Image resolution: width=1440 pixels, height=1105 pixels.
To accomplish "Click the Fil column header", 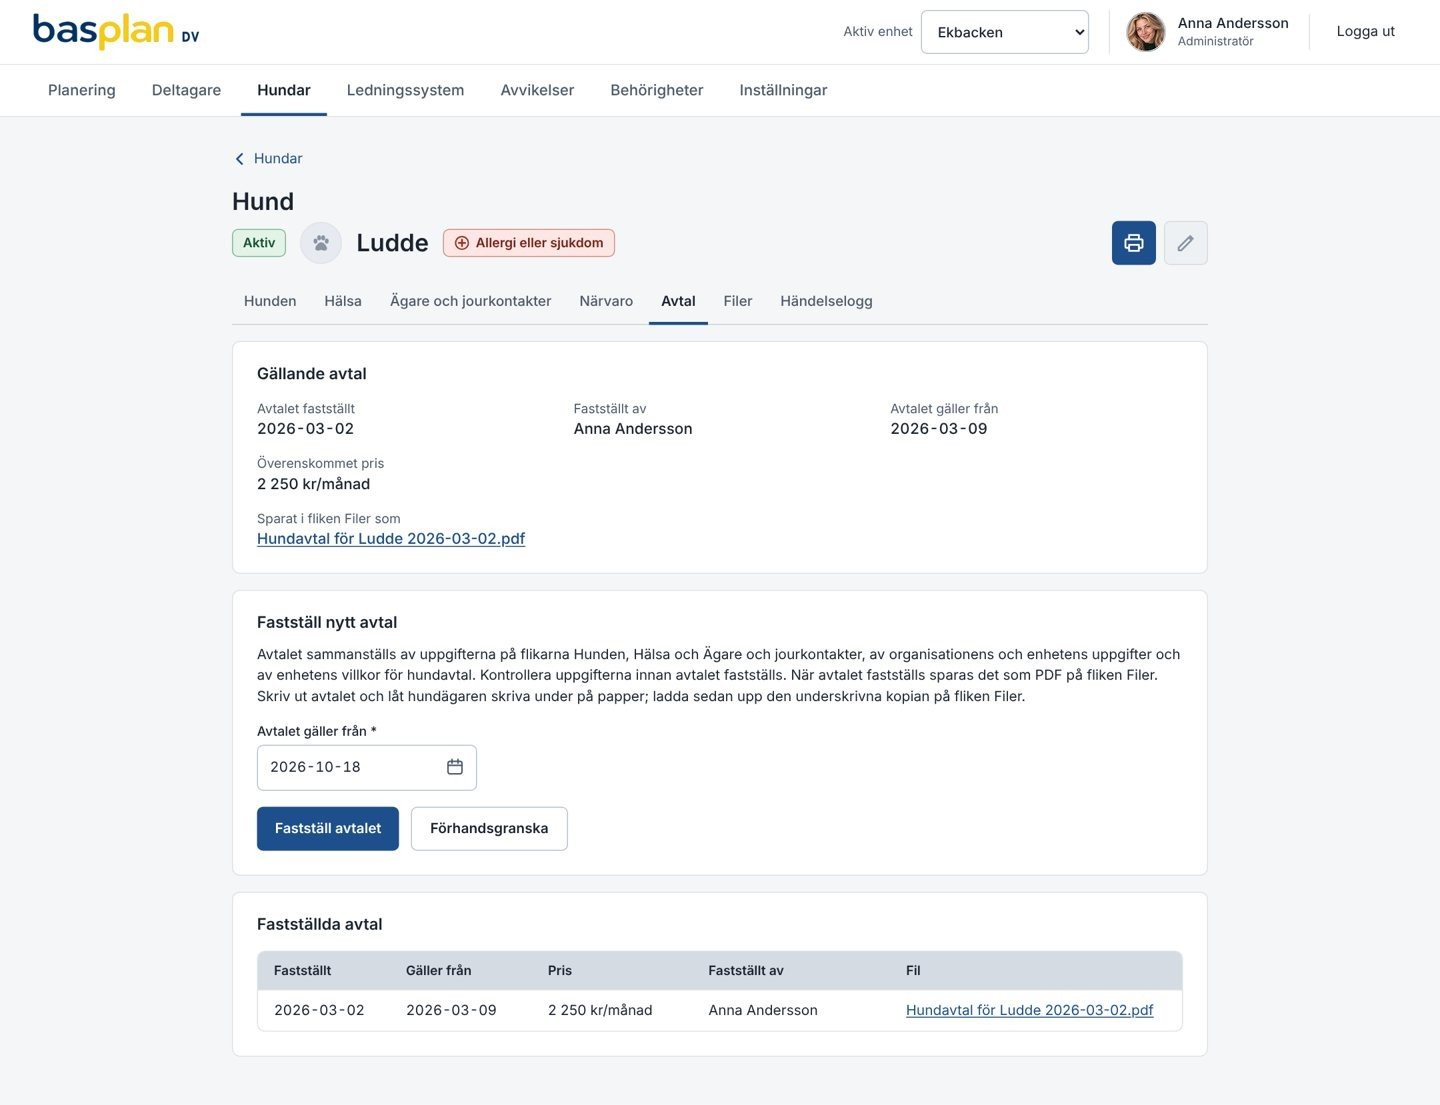I will point(913,971).
